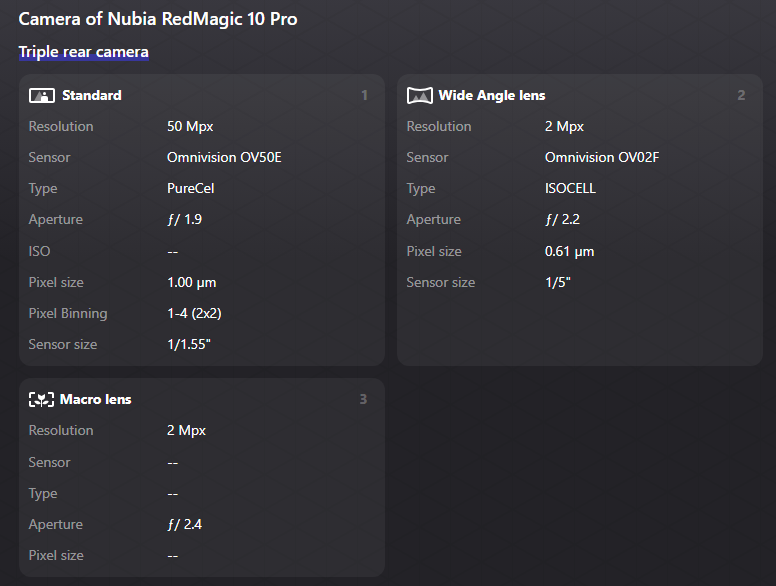Click card number 1 badge

point(364,96)
